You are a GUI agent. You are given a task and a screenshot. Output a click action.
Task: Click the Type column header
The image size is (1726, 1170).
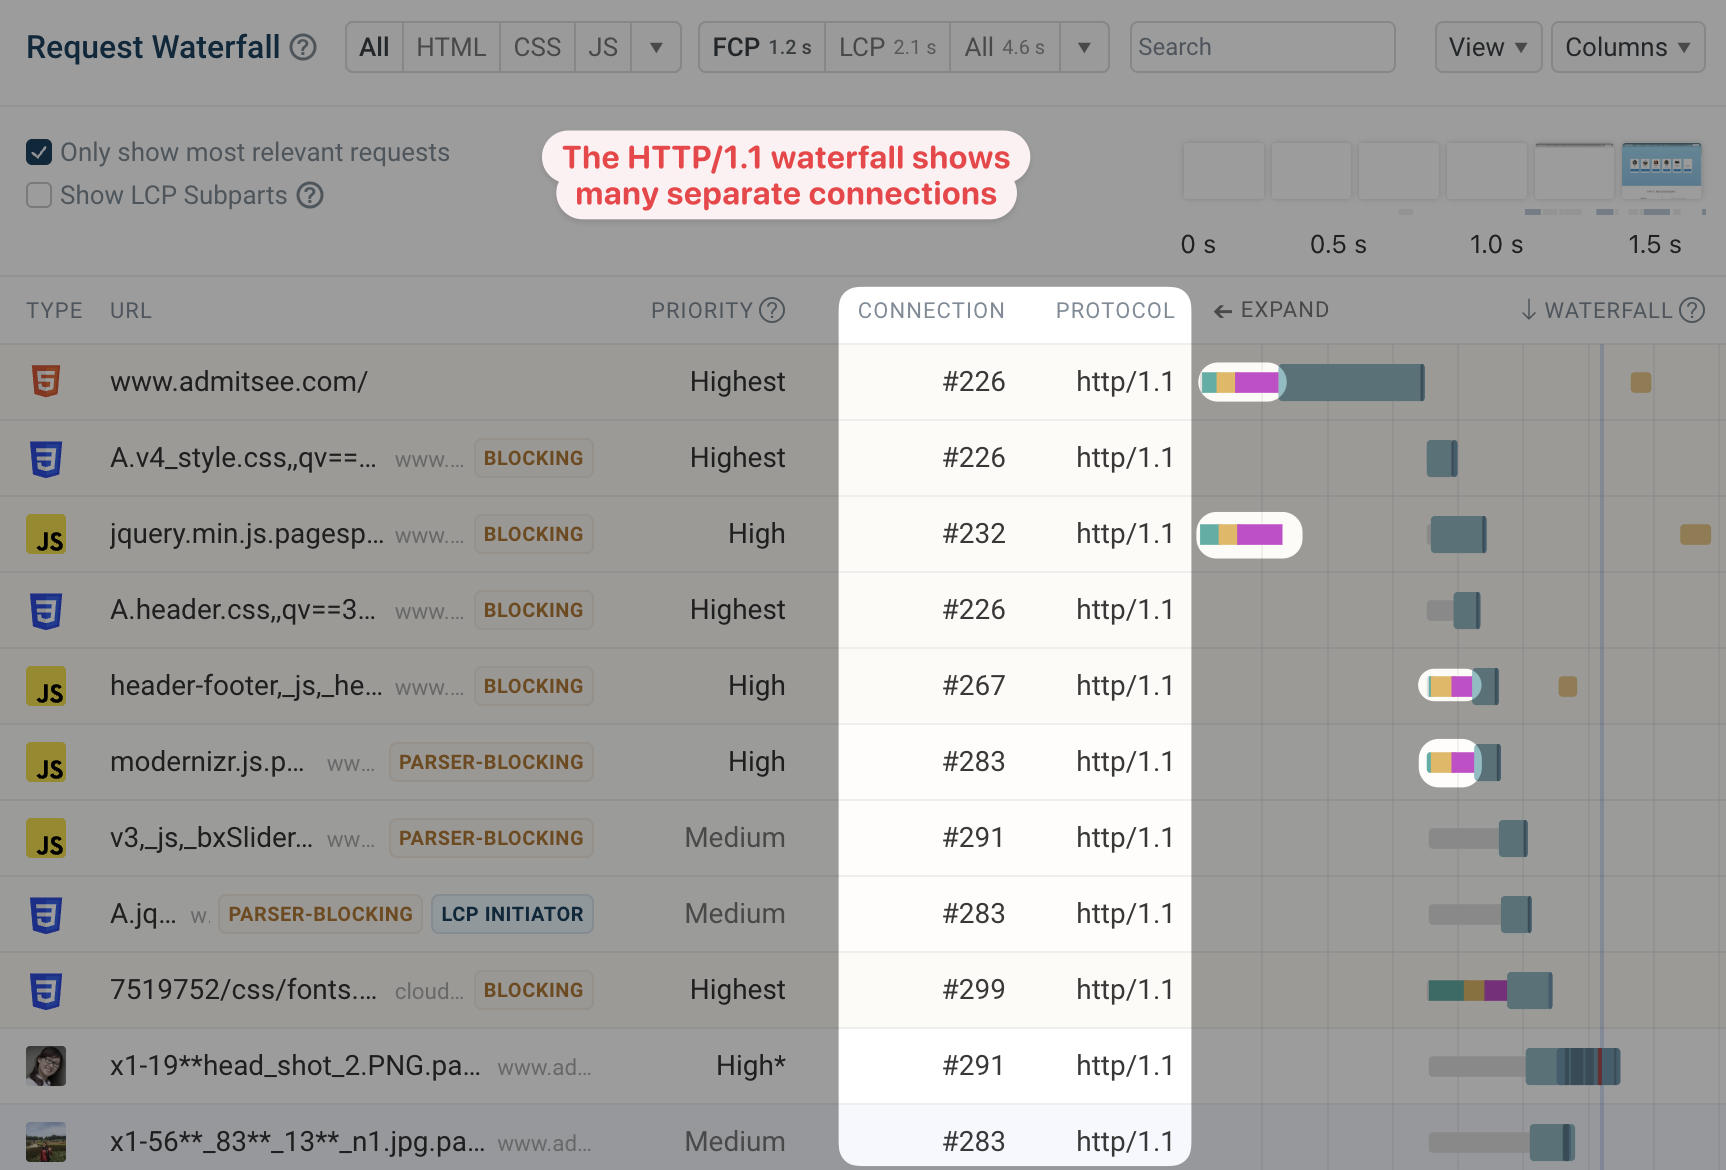coord(54,310)
